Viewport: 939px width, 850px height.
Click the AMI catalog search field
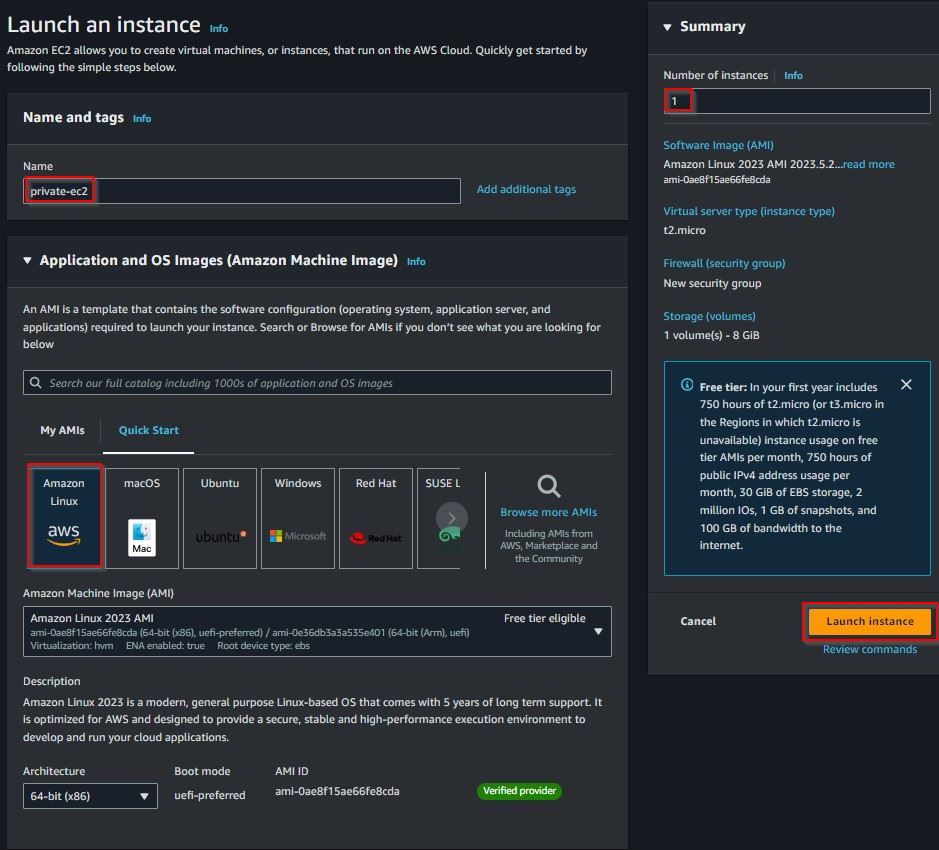(x=317, y=383)
